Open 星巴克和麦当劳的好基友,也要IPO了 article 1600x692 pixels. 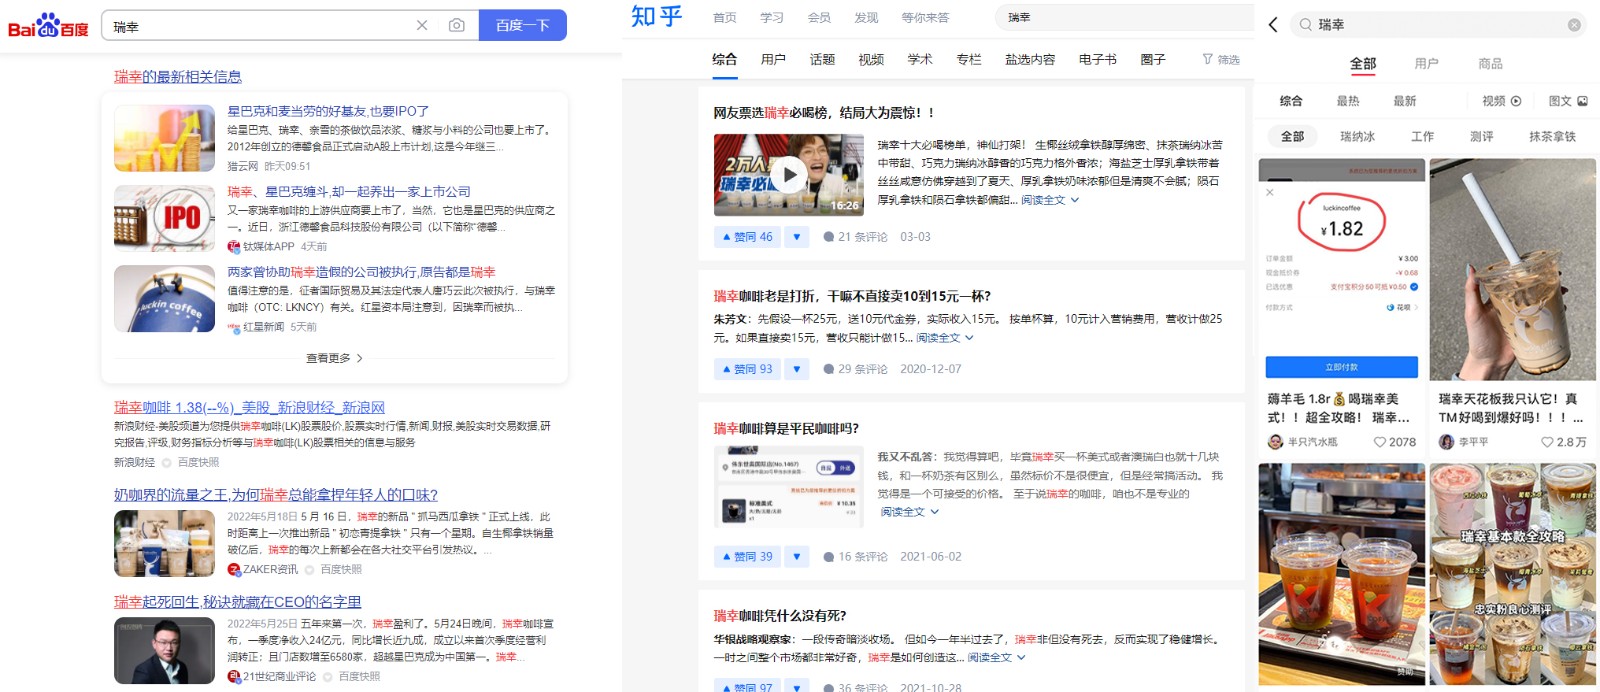coord(328,111)
